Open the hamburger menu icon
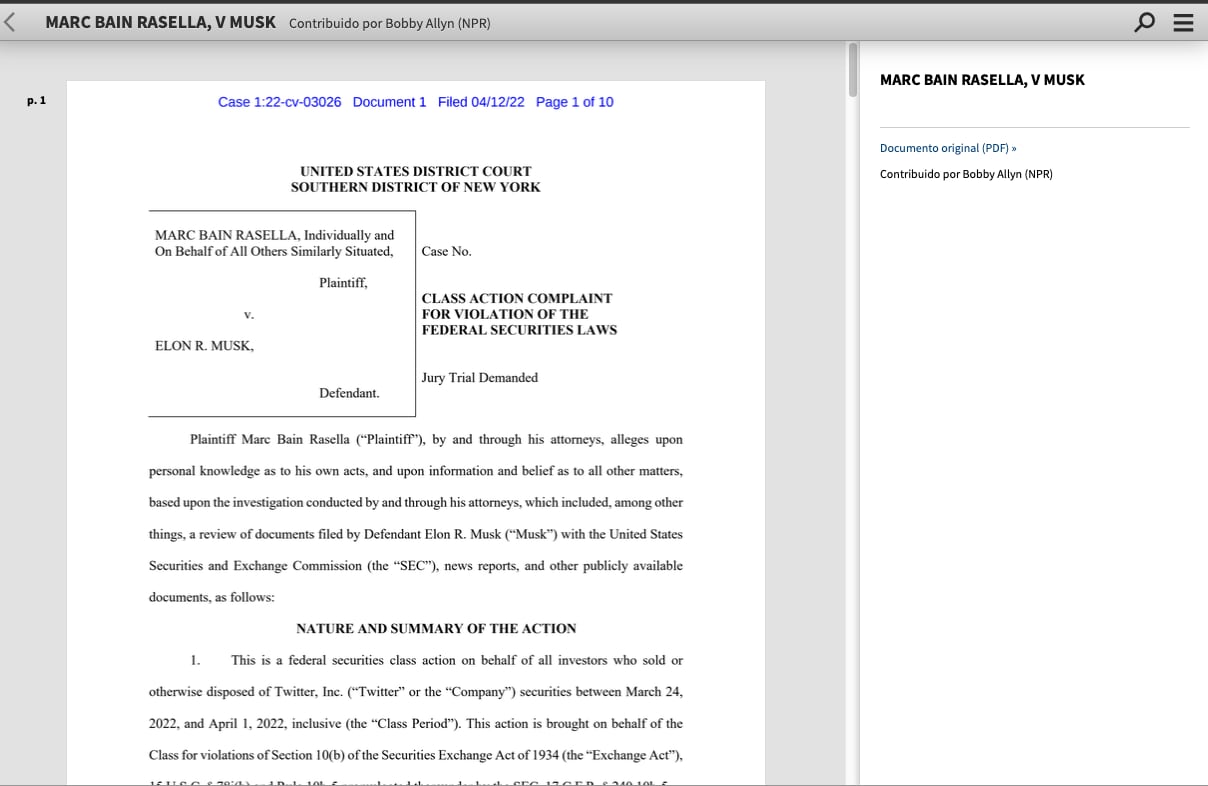This screenshot has width=1208, height=786. tap(1183, 22)
